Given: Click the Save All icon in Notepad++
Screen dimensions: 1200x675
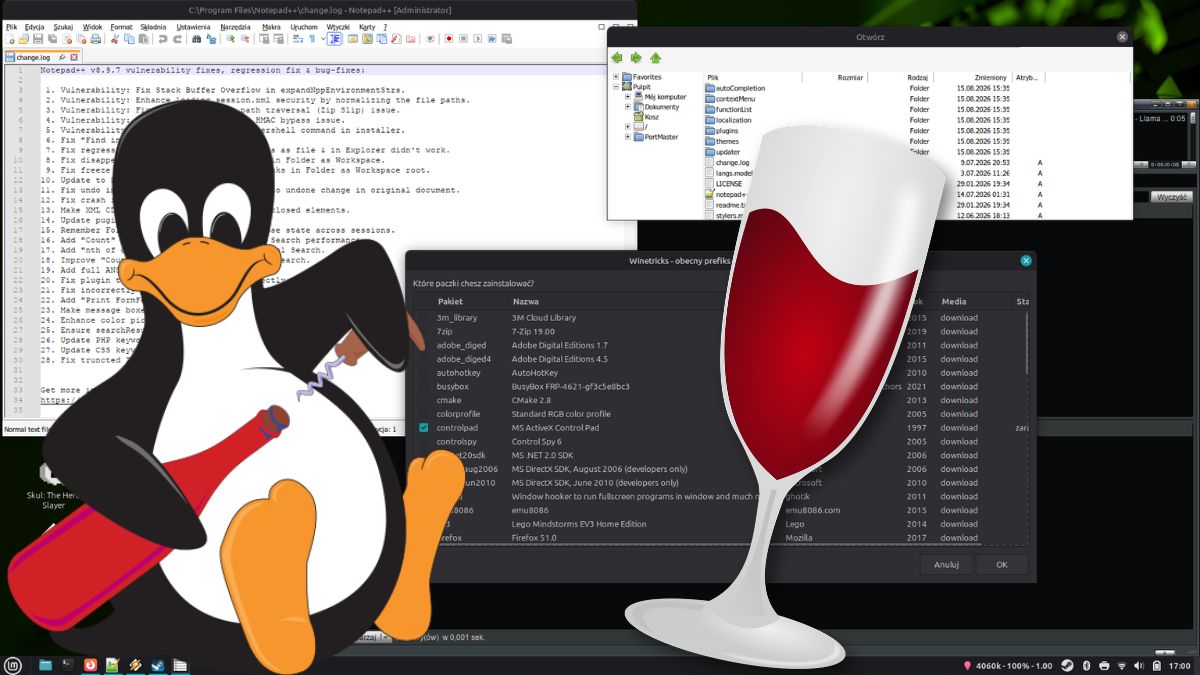Looking at the screenshot, I should [52, 39].
